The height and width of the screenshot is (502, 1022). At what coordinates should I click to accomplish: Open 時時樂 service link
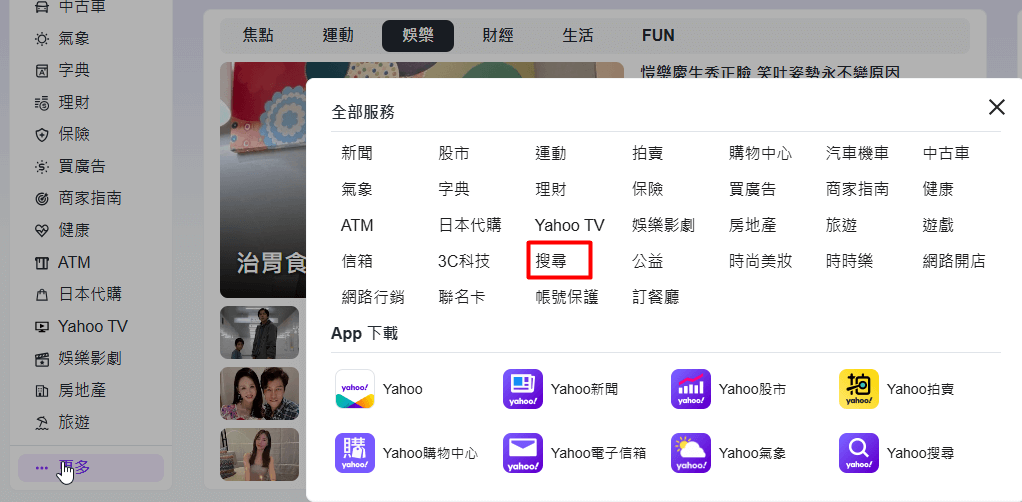(x=849, y=262)
